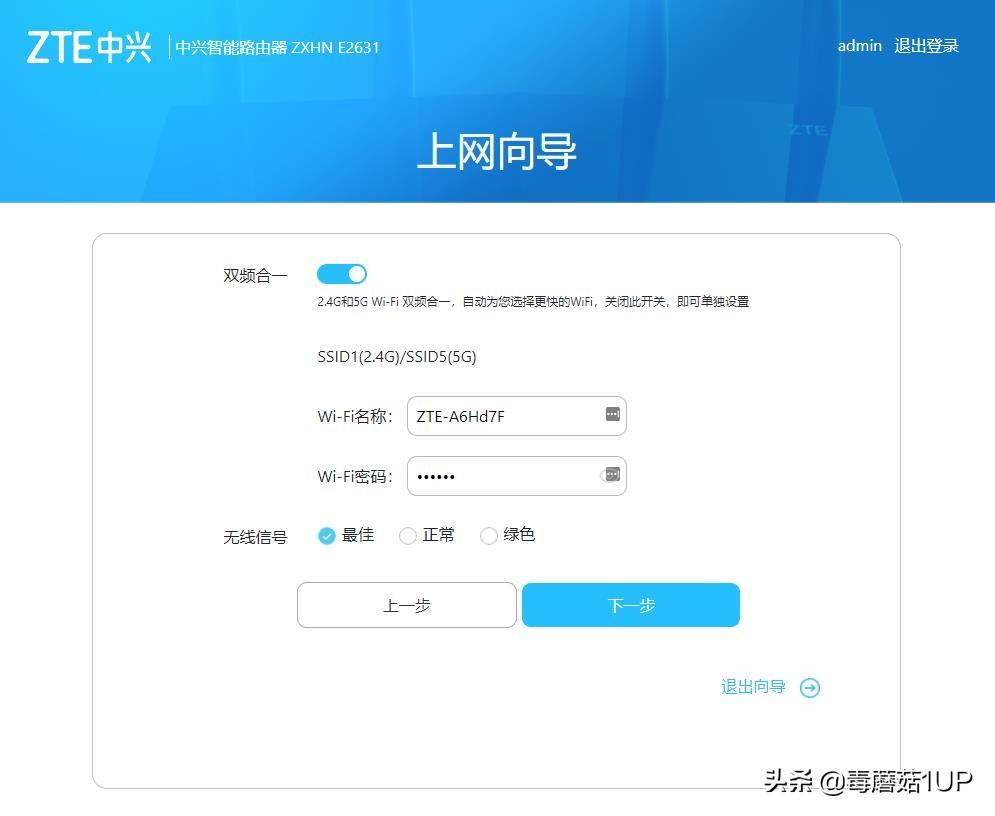The height and width of the screenshot is (816, 995).
Task: Click the ZTE中兴 logo
Action: click(x=89, y=48)
